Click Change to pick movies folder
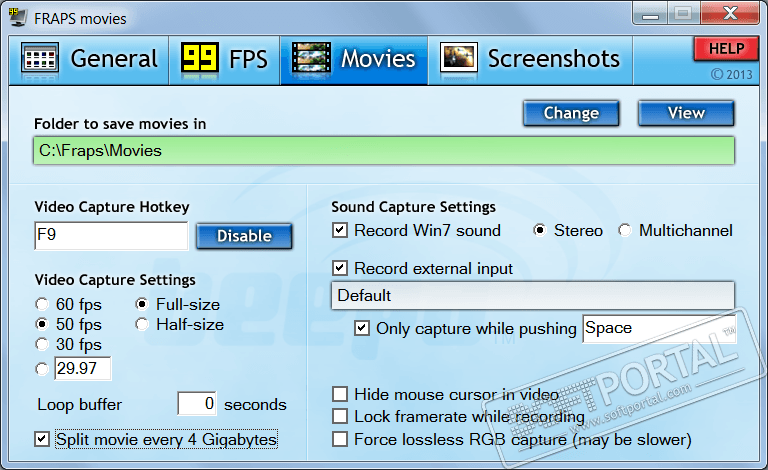Viewport: 768px width, 470px height. click(571, 114)
